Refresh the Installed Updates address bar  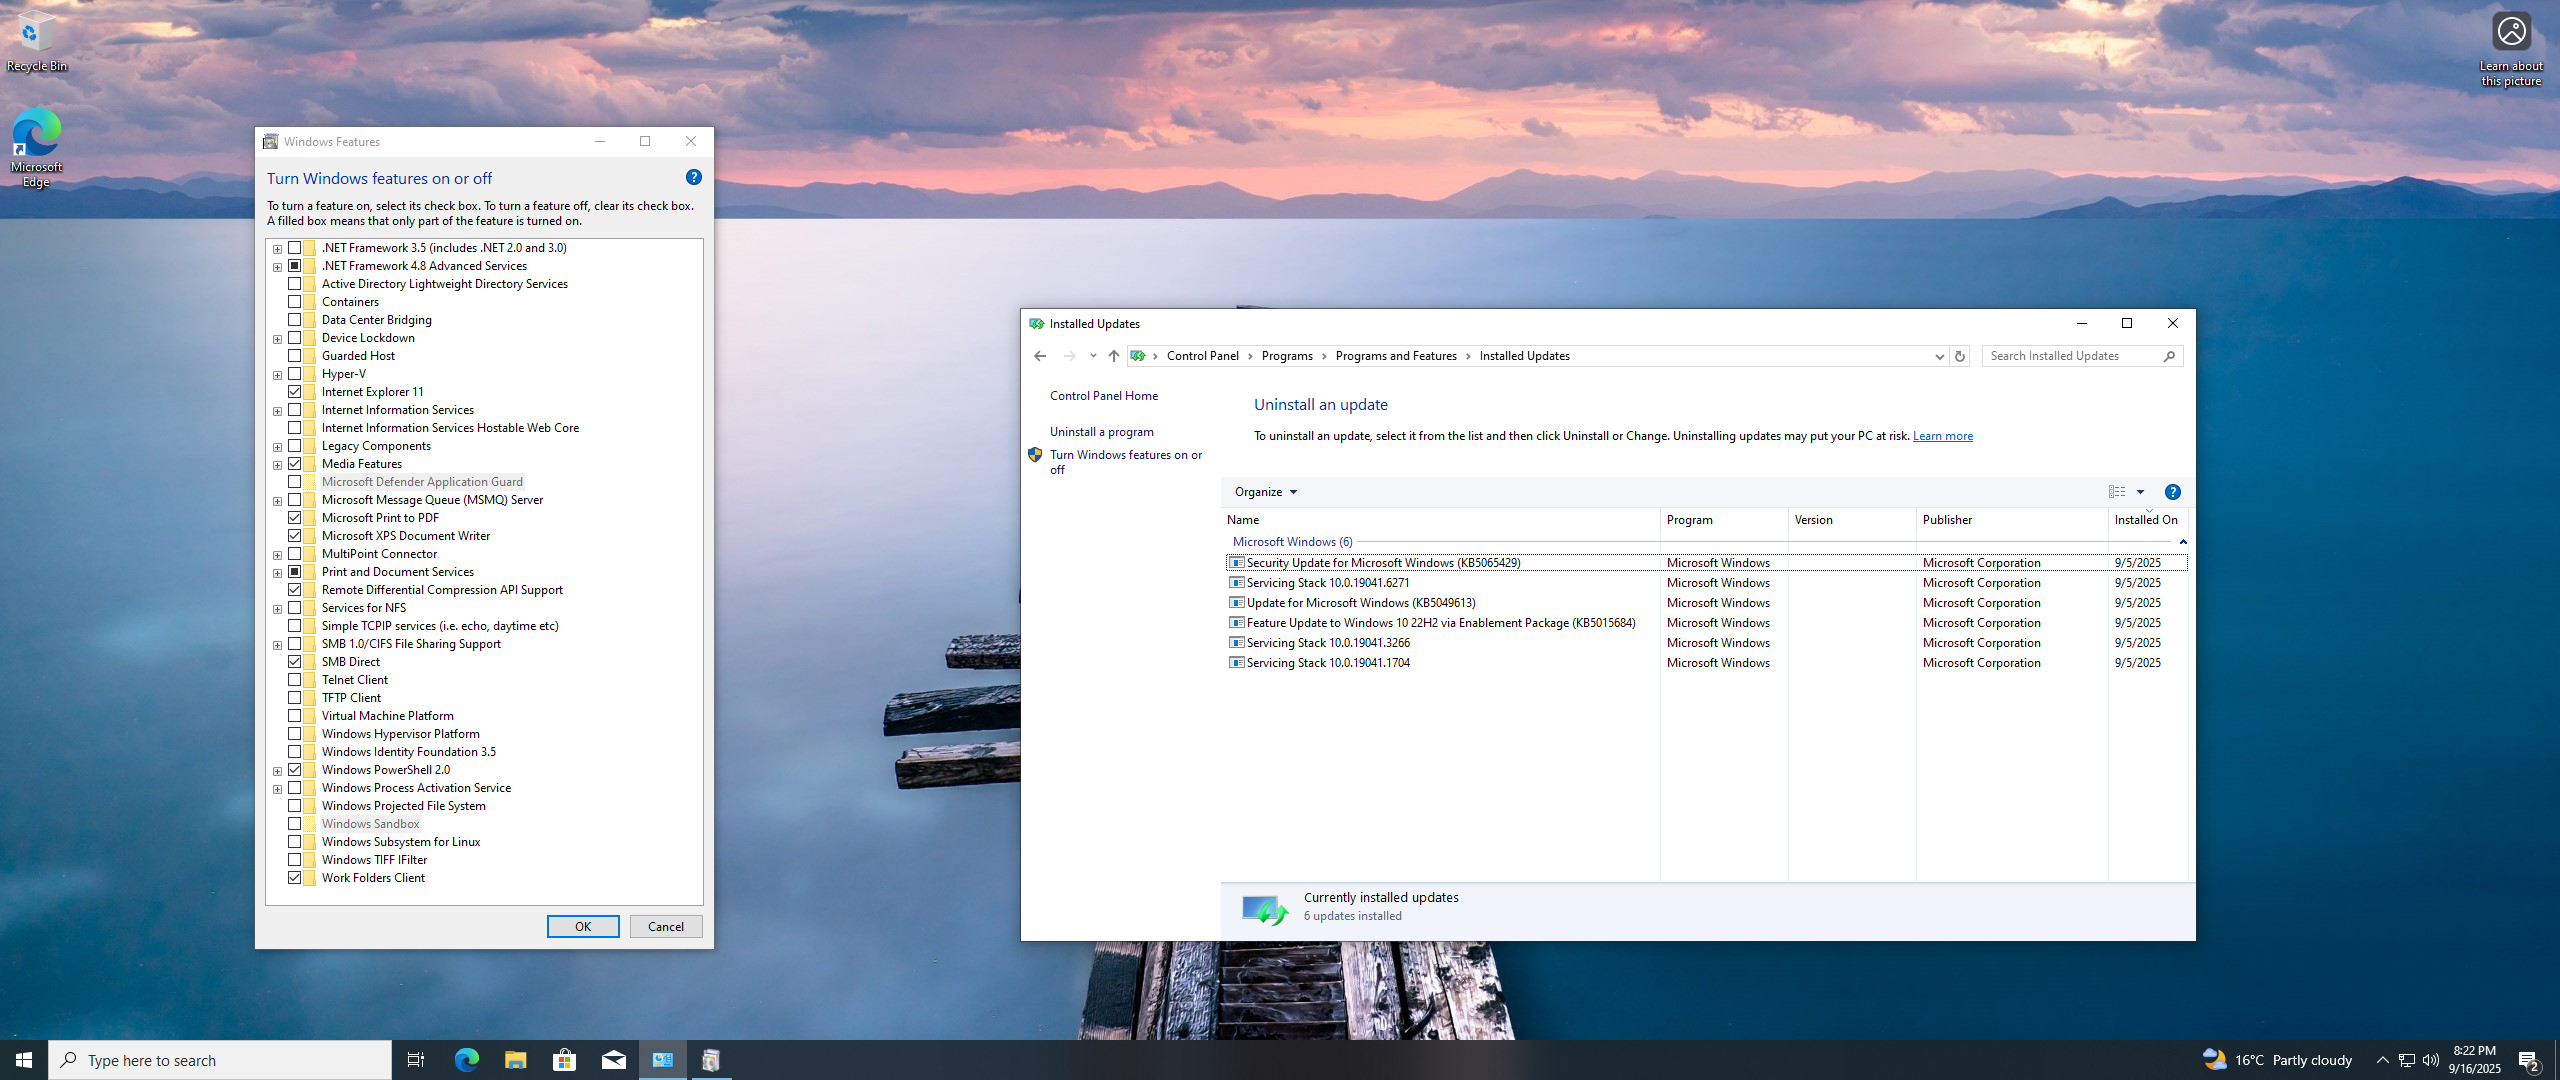click(1960, 356)
